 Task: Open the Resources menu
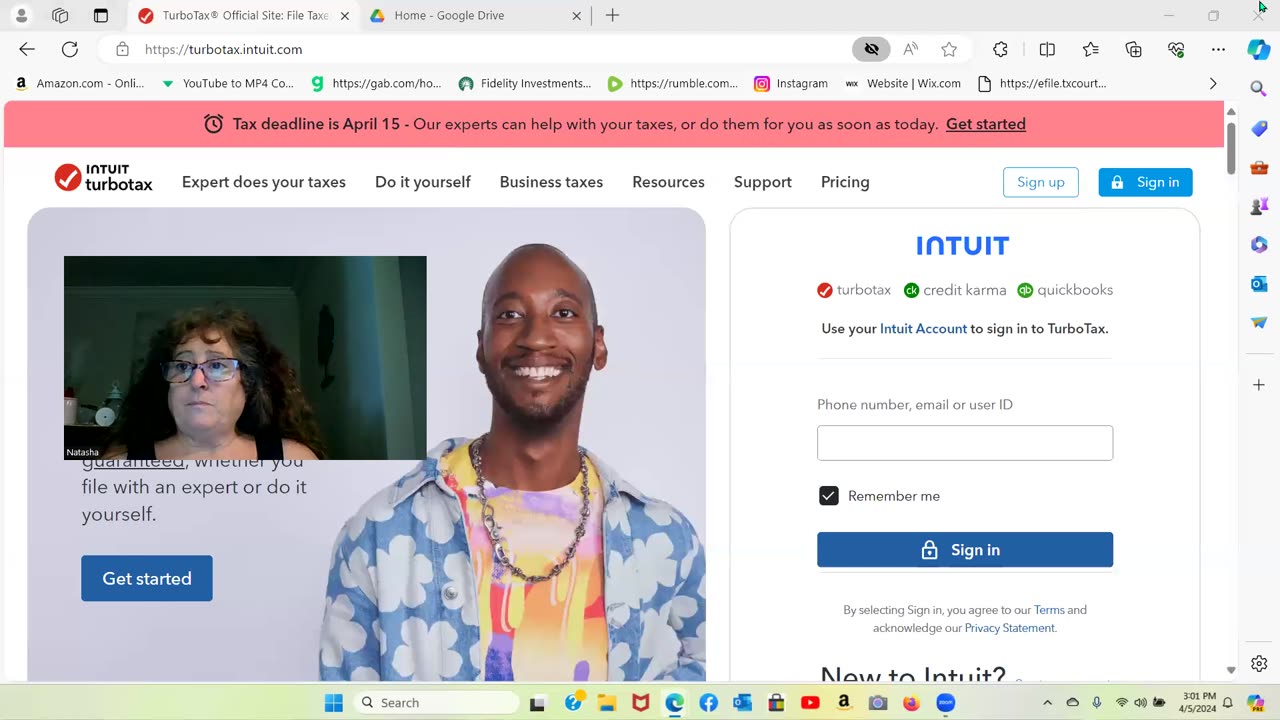[668, 182]
